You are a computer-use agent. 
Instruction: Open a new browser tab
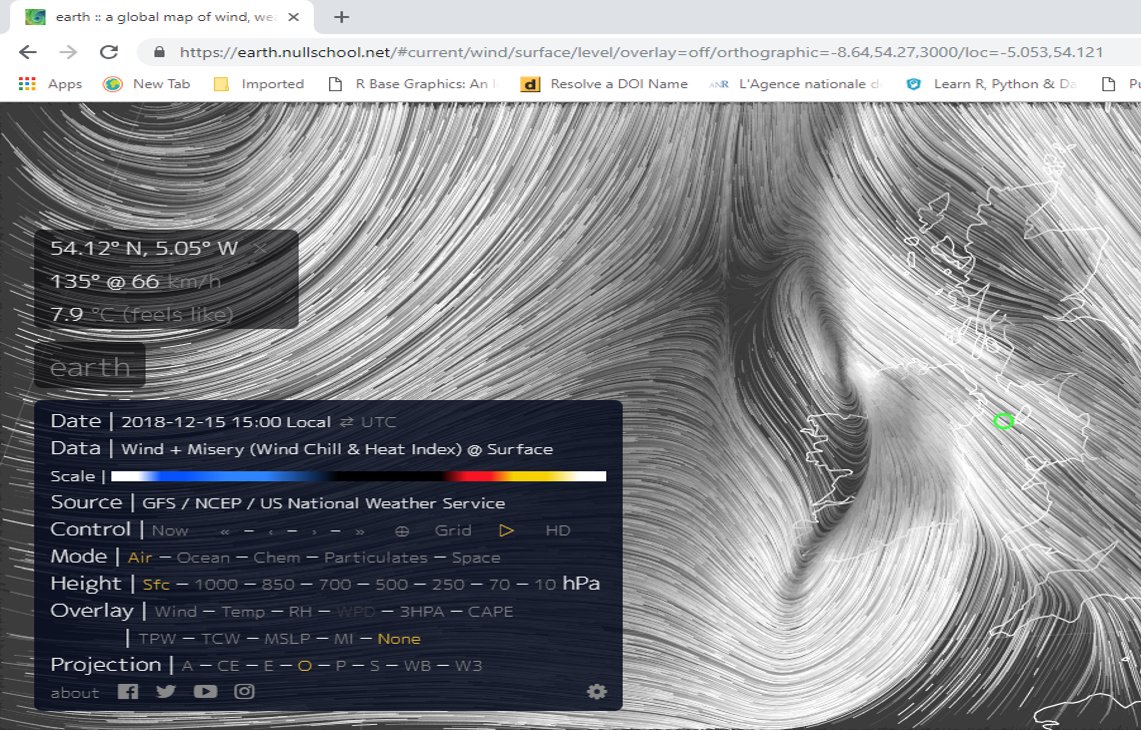pos(341,17)
